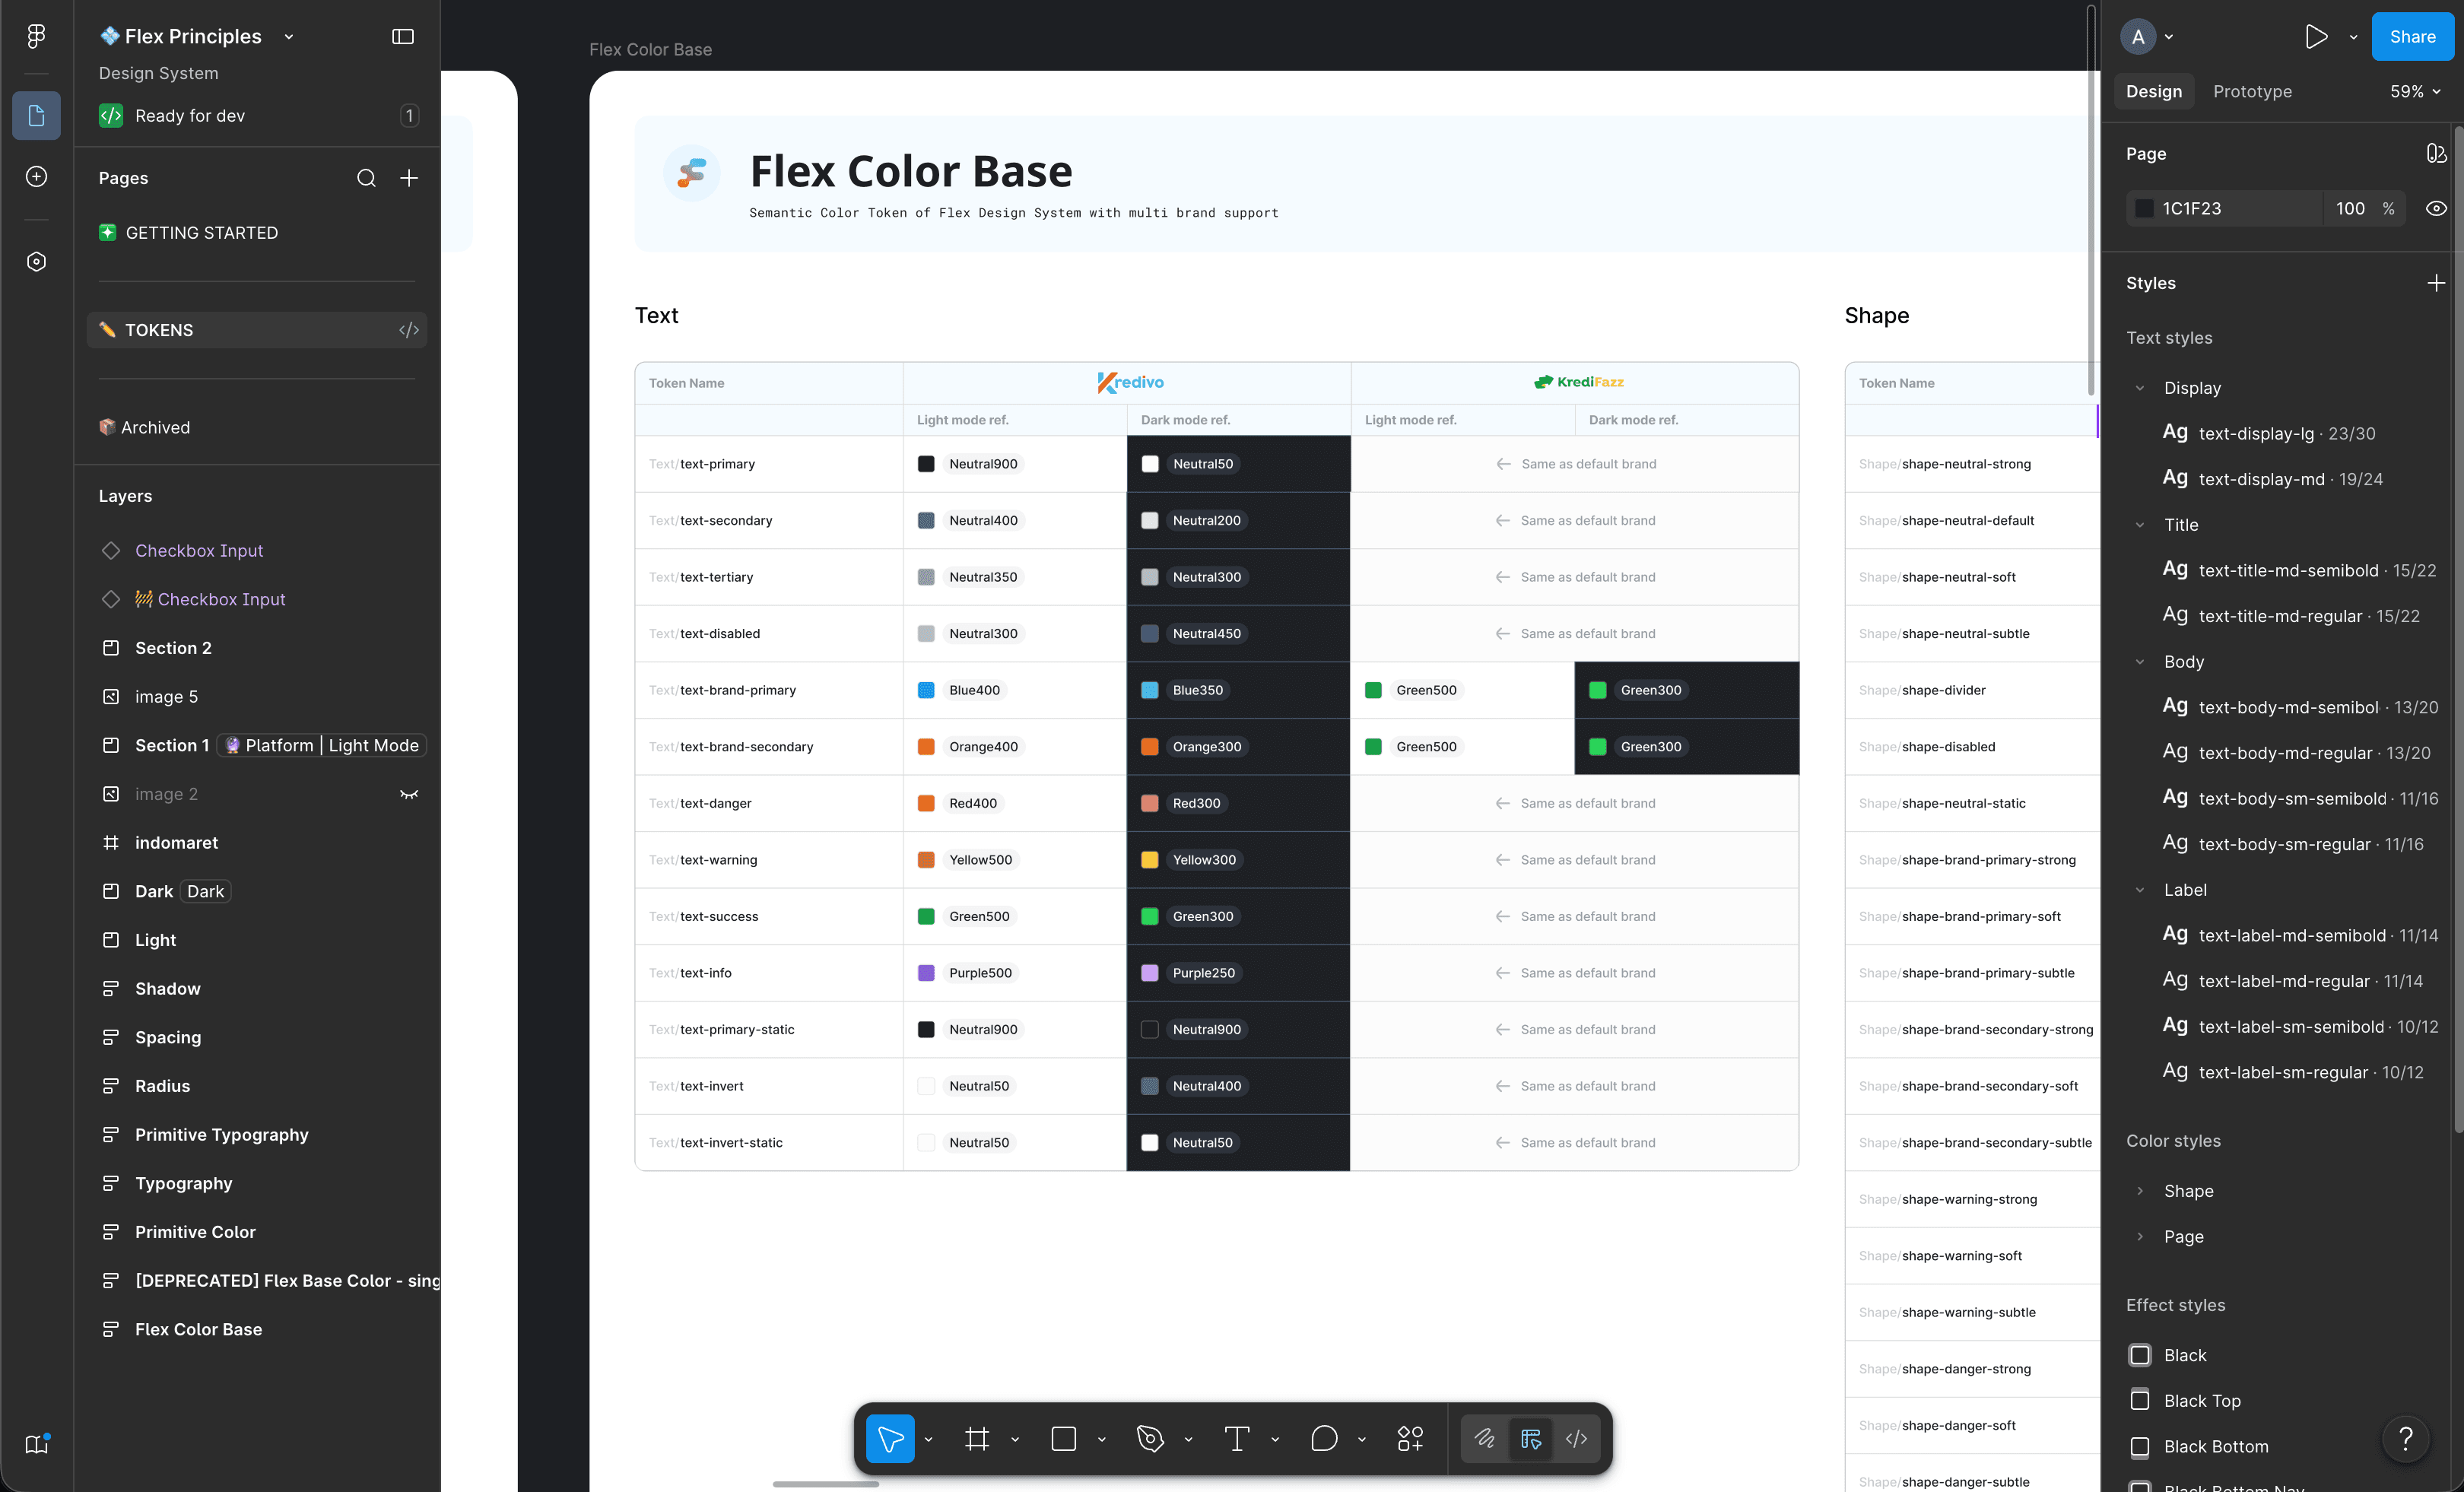Open the Actions components tool
The width and height of the screenshot is (2464, 1492).
point(1411,1439)
